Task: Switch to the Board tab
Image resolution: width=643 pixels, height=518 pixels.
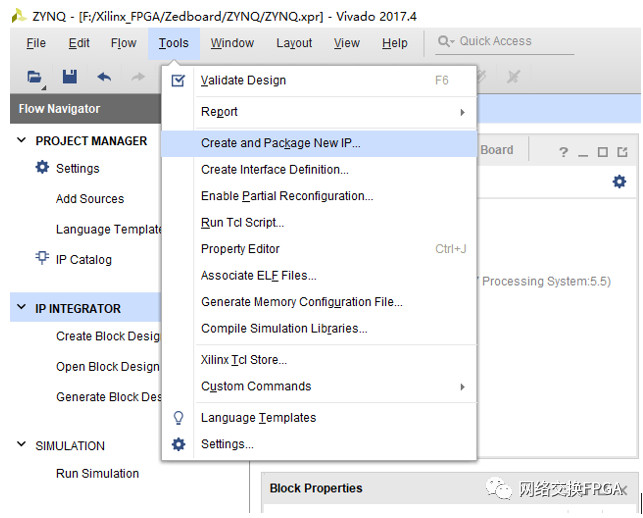Action: 497,150
